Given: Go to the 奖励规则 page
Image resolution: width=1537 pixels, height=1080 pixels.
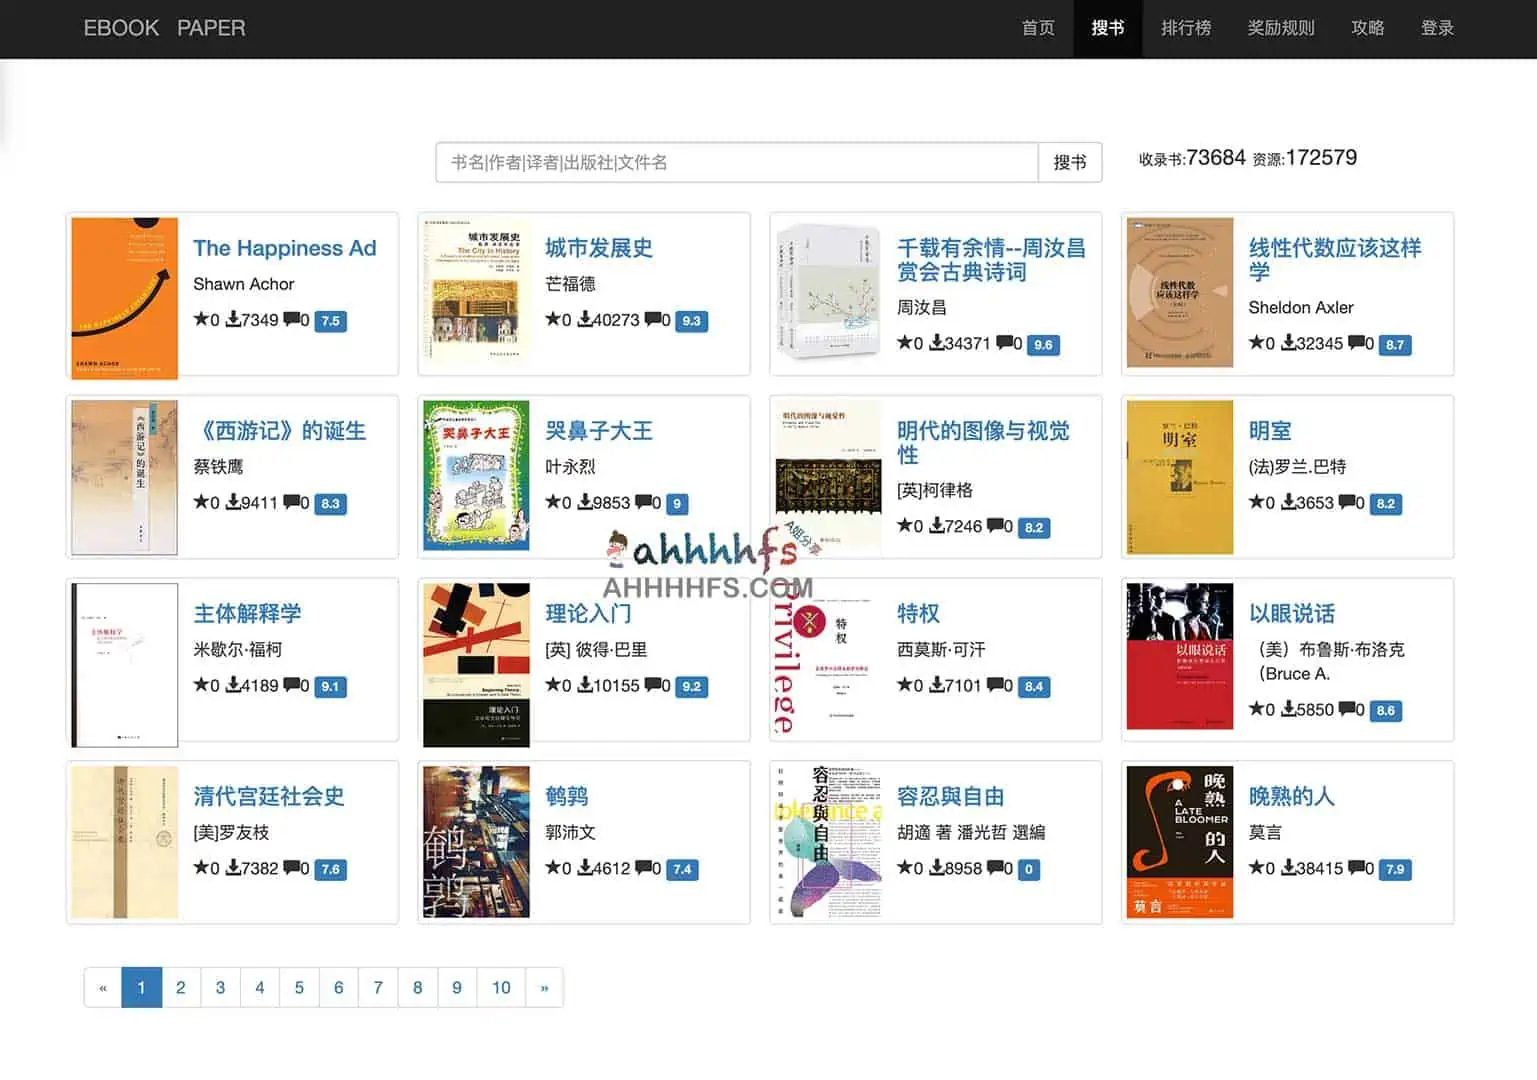Looking at the screenshot, I should click(x=1281, y=28).
